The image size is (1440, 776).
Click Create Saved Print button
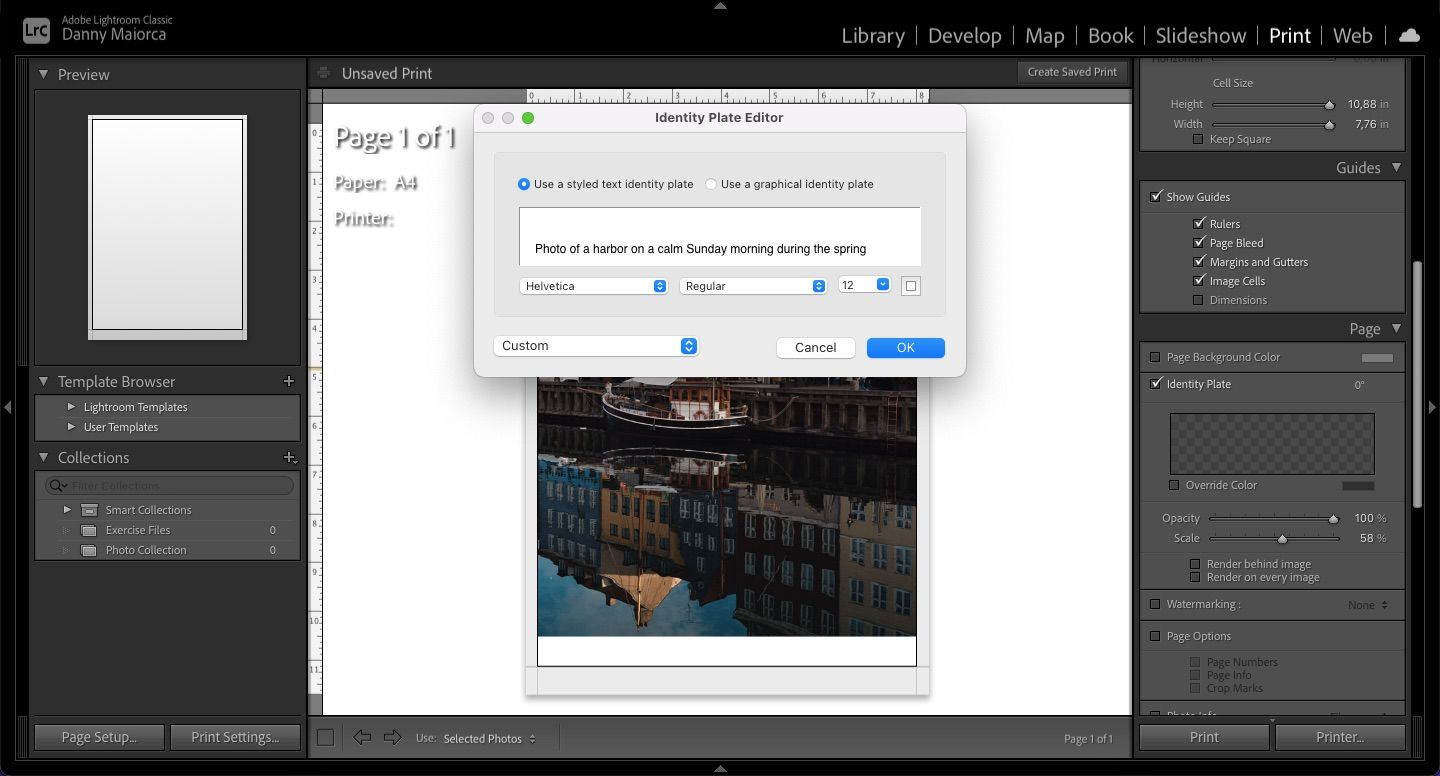click(1072, 72)
